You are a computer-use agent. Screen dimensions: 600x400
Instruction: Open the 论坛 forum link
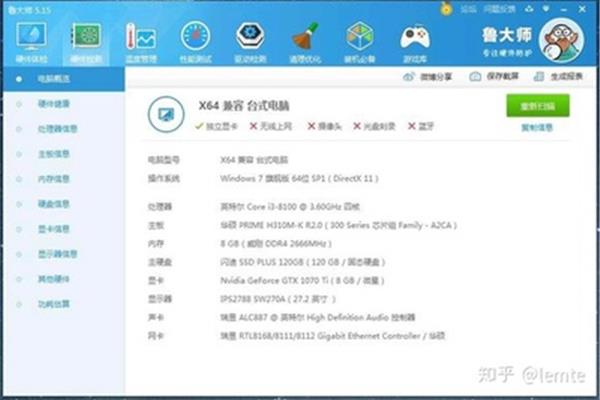468,9
